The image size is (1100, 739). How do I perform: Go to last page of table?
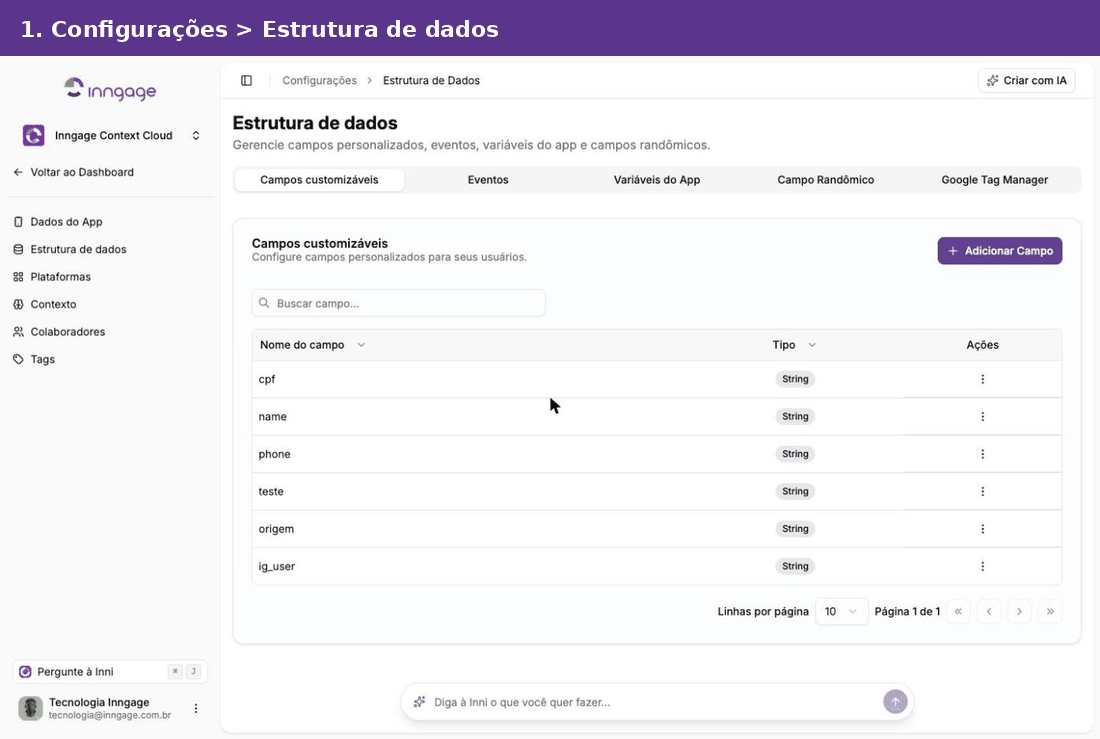(1050, 611)
